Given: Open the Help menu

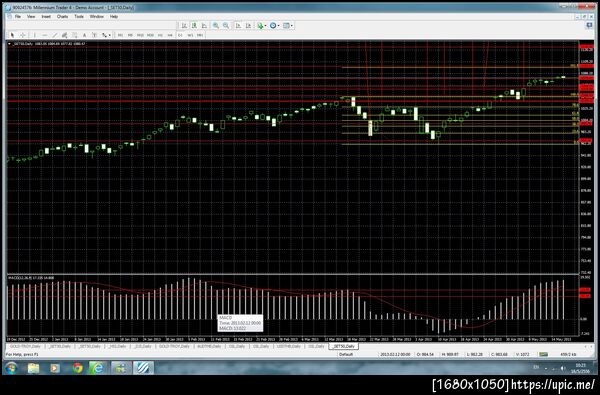Looking at the screenshot, I should (114, 16).
